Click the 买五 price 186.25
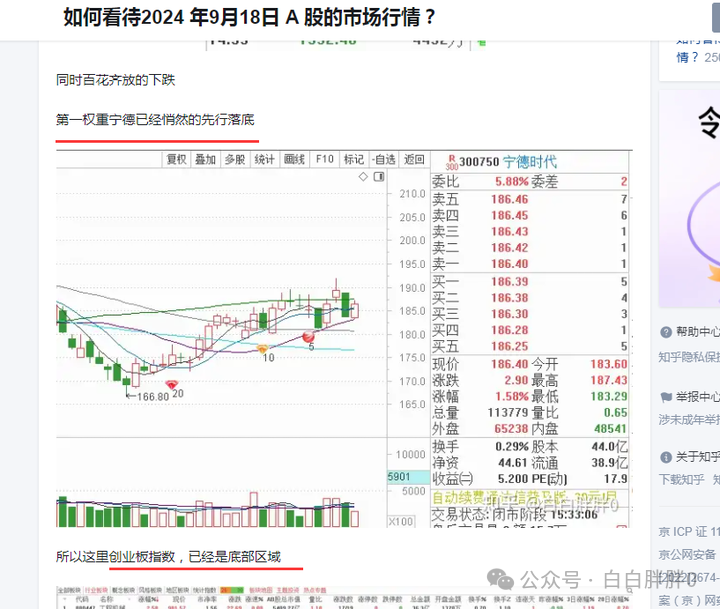 [x=509, y=346]
